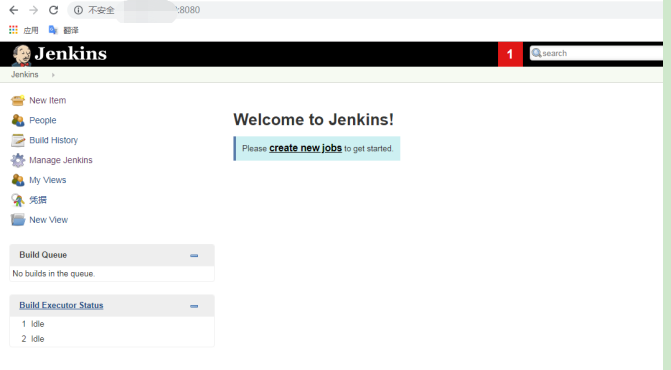The image size is (671, 370).
Task: Click the Jenkins butler logo
Action: pyautogui.click(x=21, y=55)
